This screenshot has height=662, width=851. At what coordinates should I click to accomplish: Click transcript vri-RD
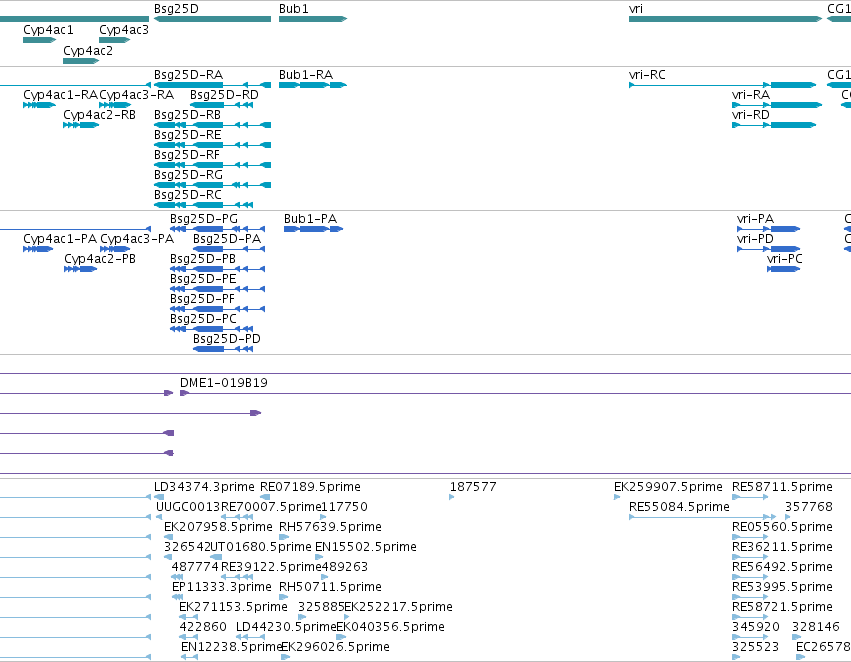click(x=774, y=125)
